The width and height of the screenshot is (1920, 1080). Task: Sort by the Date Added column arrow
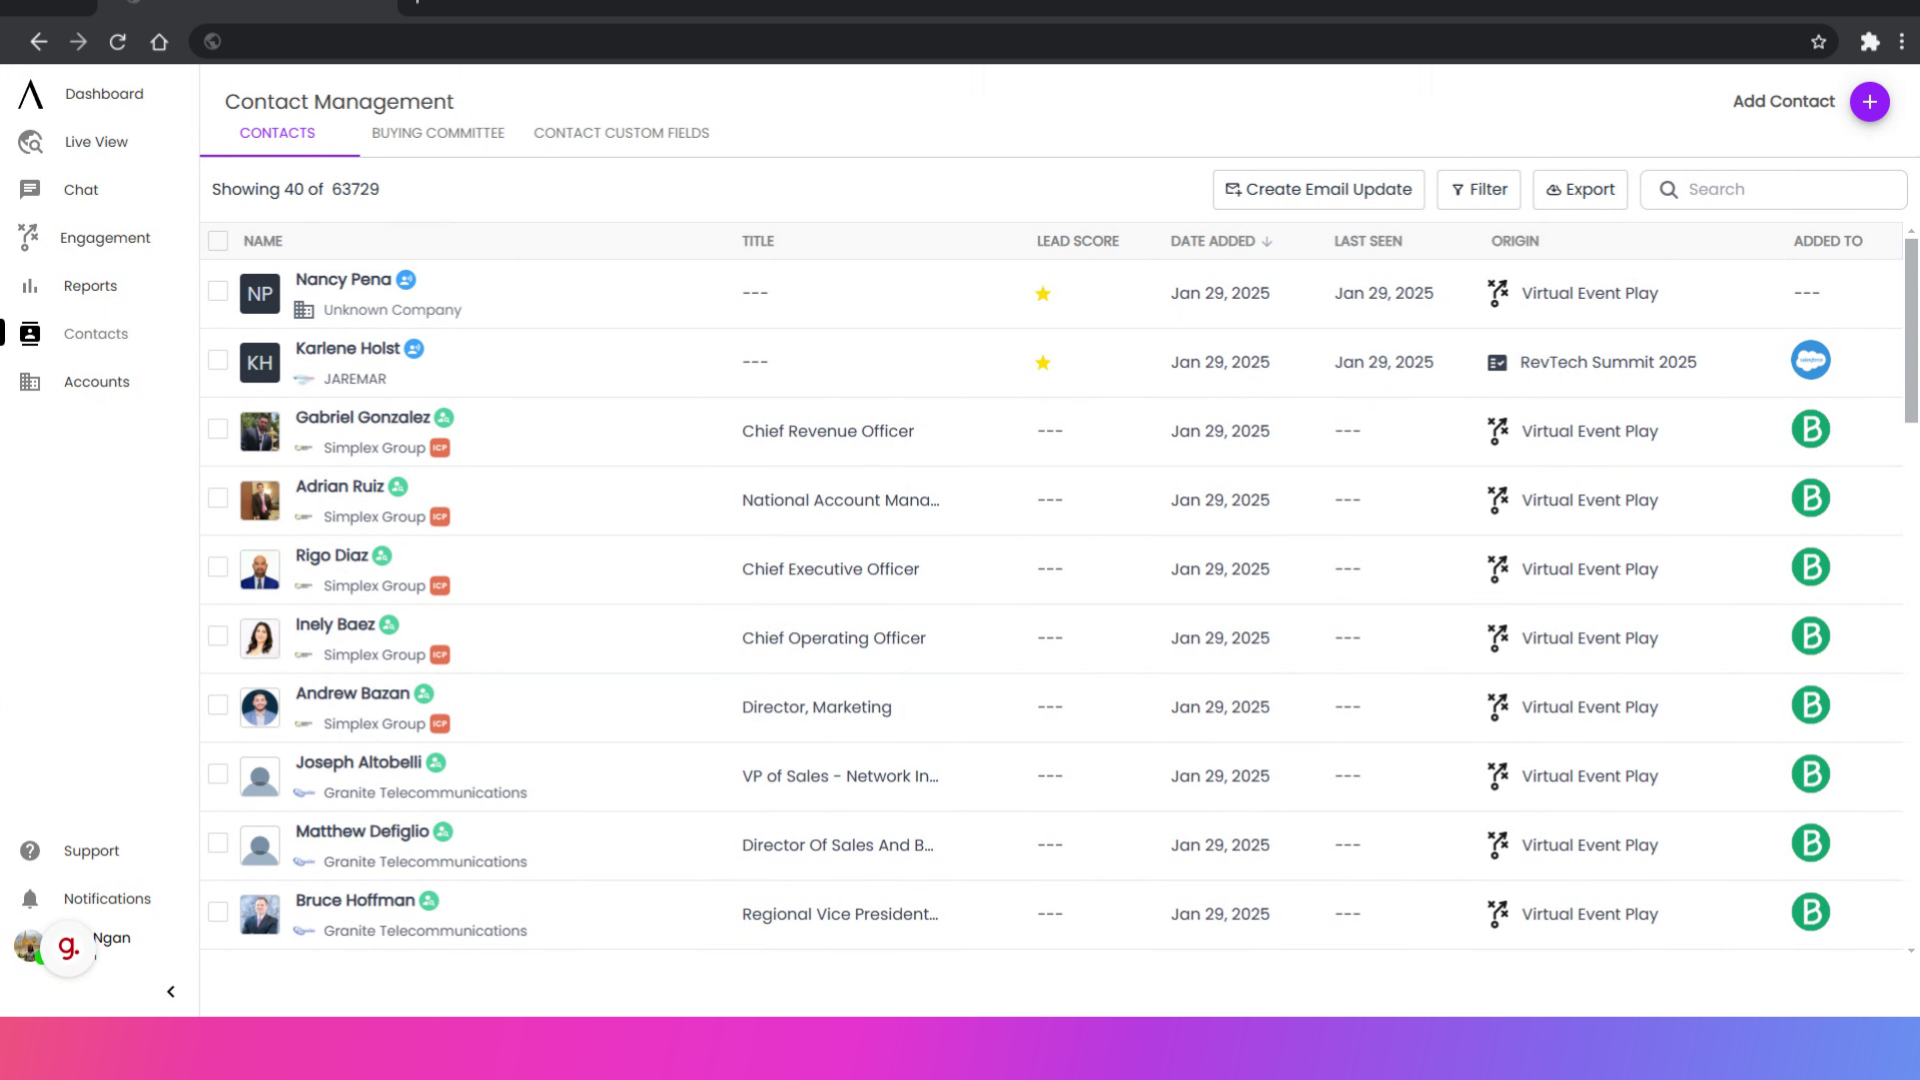pos(1267,242)
